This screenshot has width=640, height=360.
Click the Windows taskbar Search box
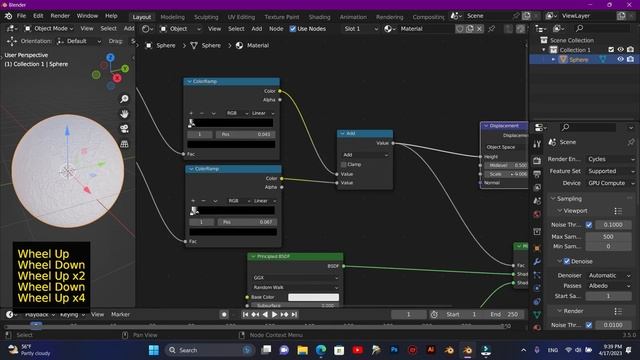[209, 350]
